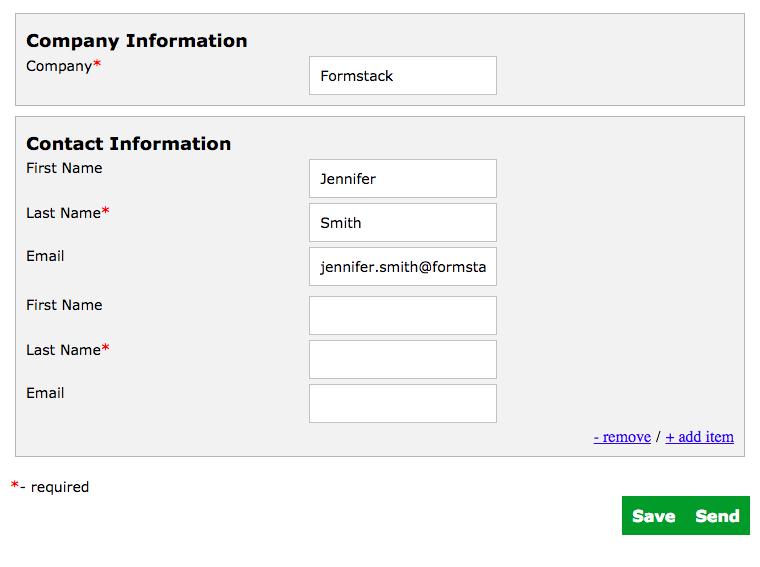Click the Last Name label beside empty field

[63, 350]
